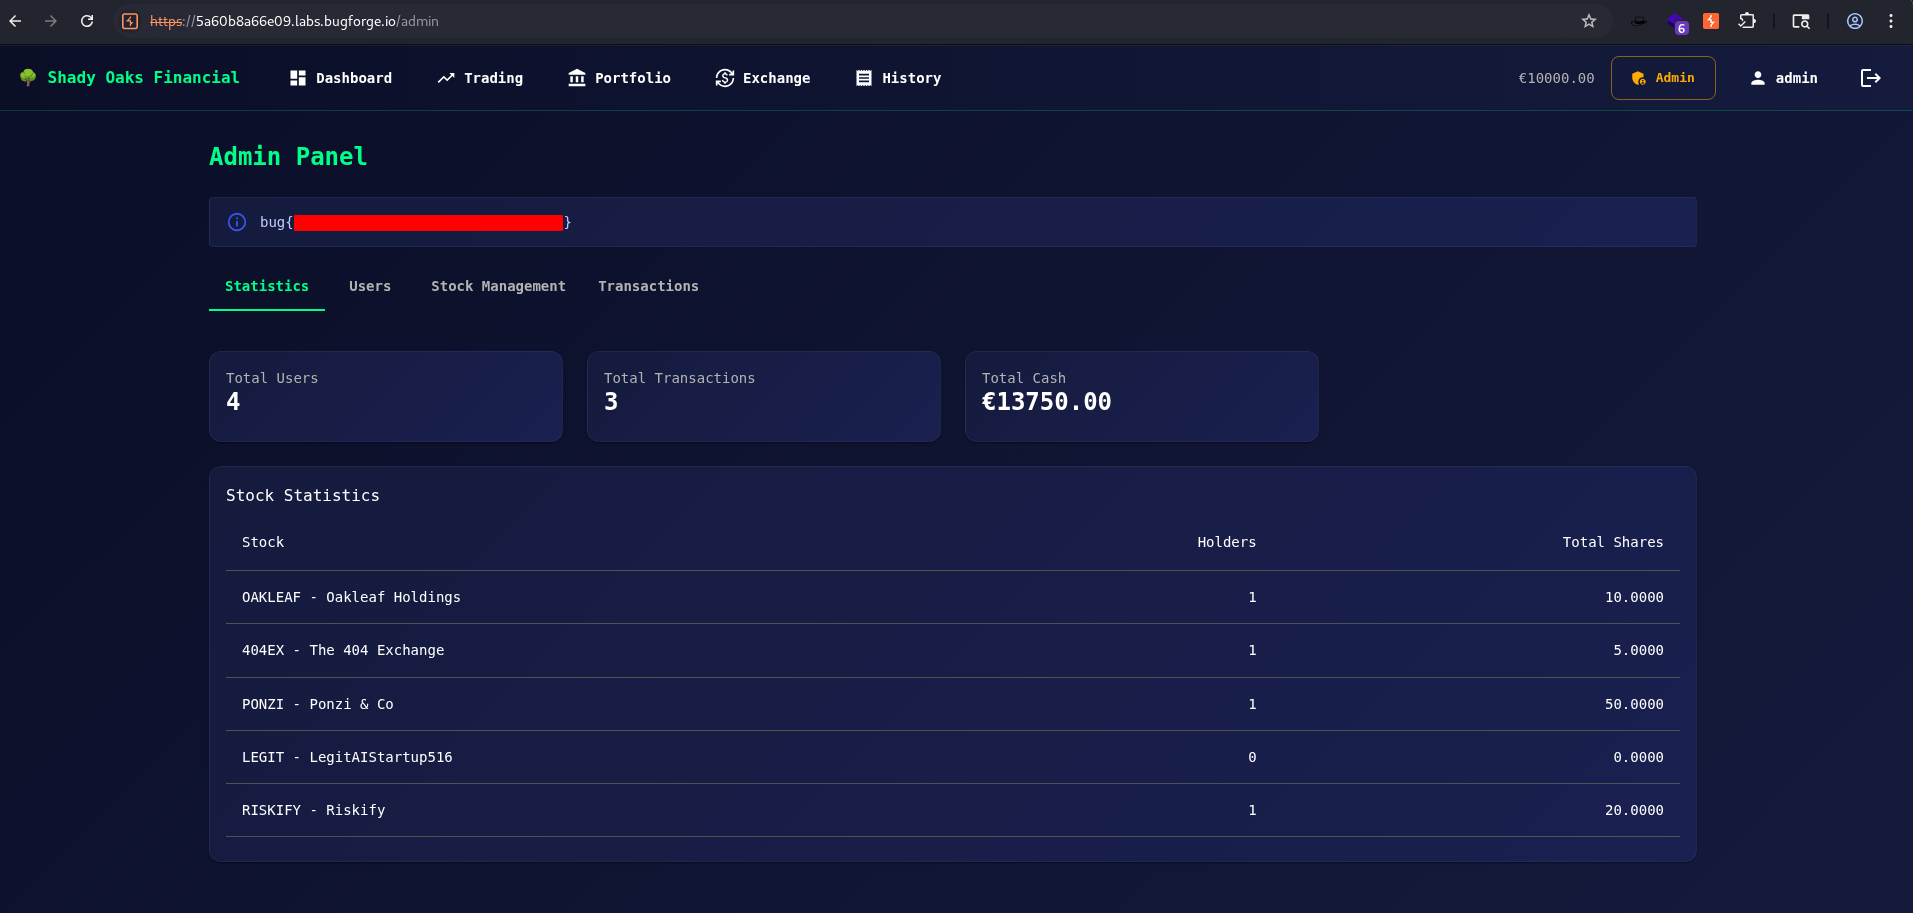Go back using the browser back arrow
Viewport: 1913px width, 913px height.
click(15, 21)
